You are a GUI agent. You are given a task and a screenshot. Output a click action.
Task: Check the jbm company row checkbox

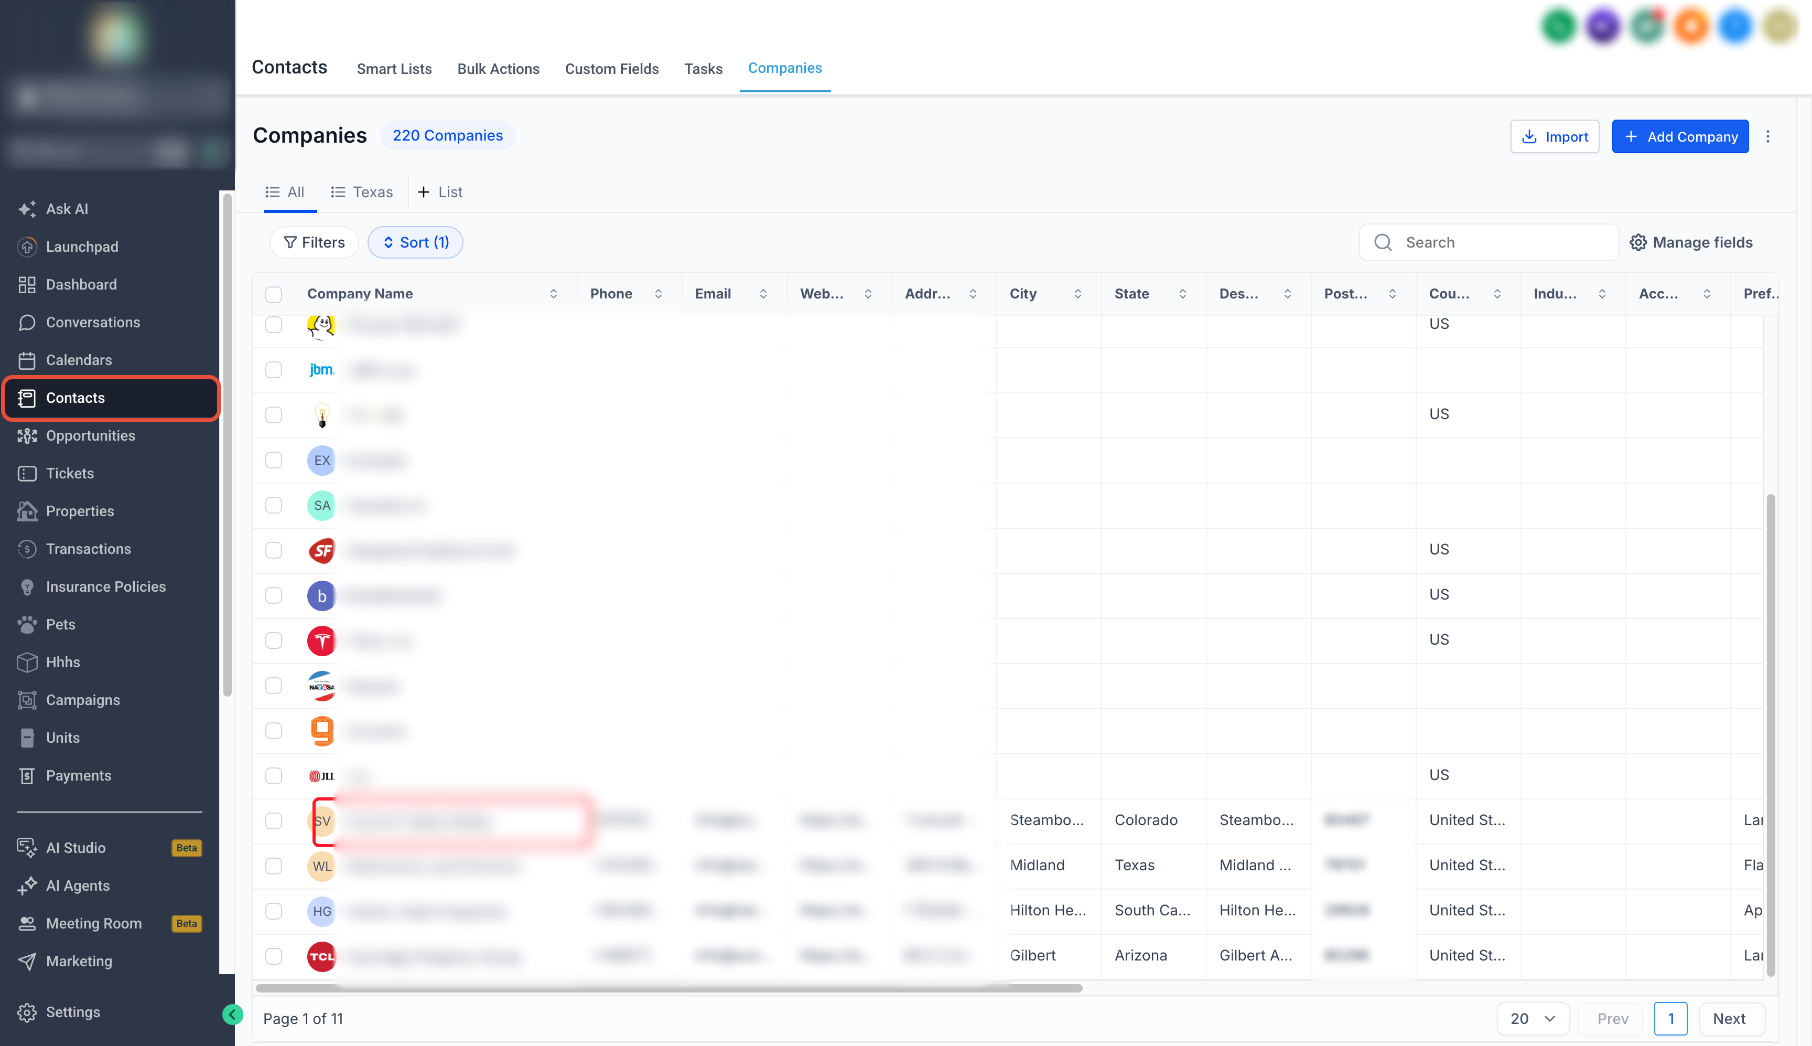coord(274,370)
